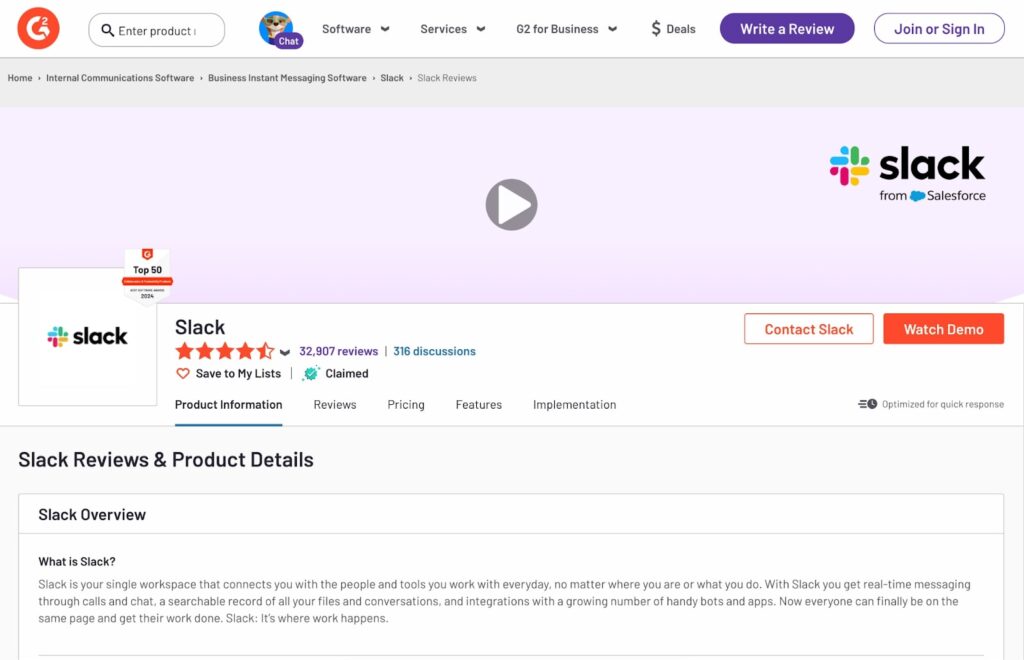Switch to the Implementation tab

point(574,405)
